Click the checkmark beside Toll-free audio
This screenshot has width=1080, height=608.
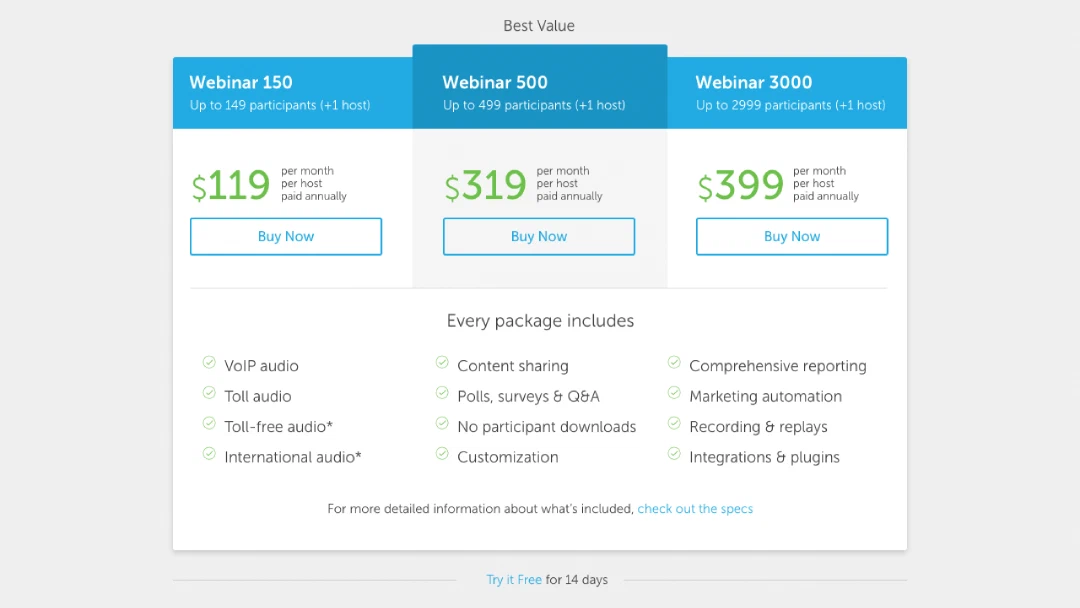(209, 423)
